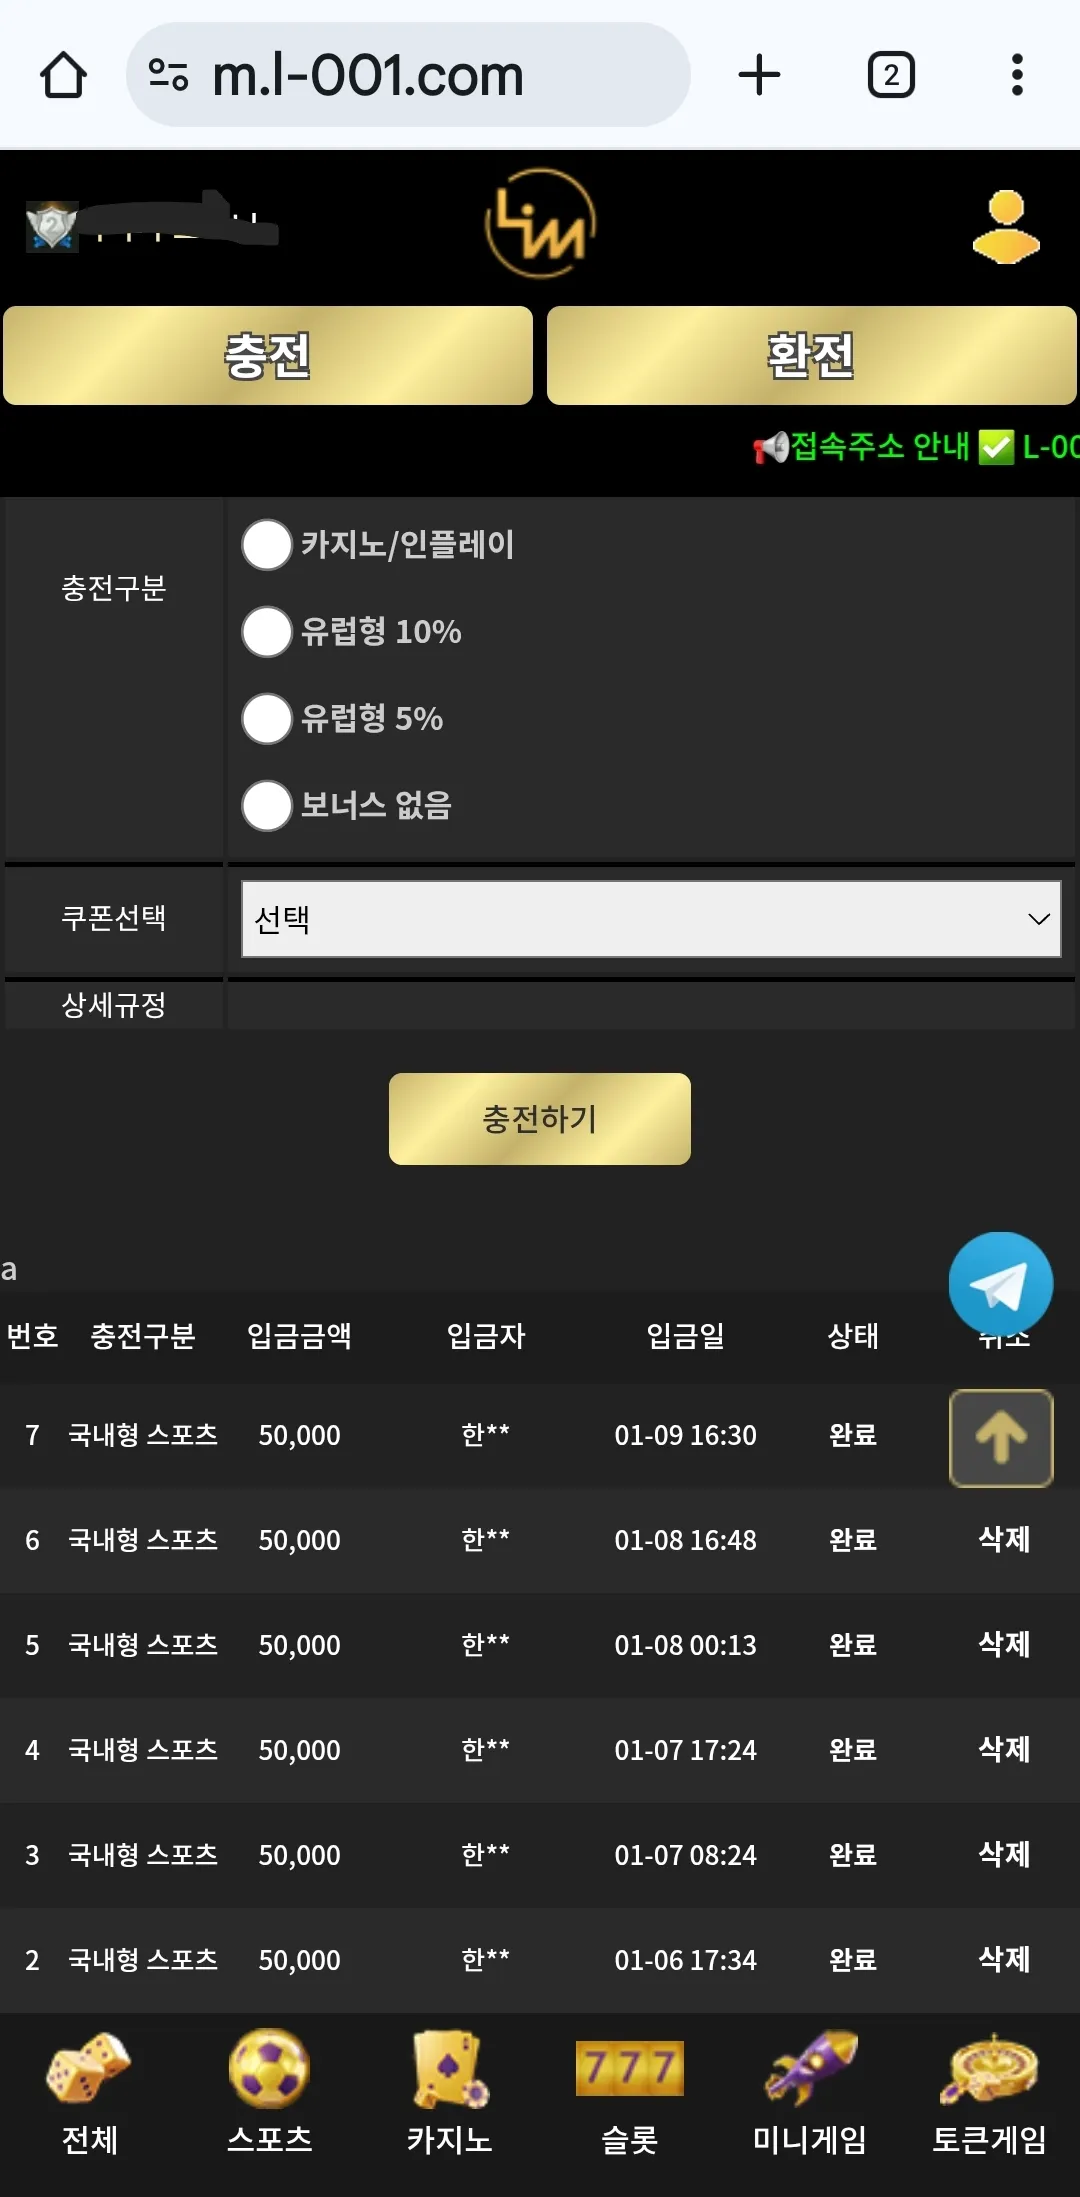Select 카지노/인플레이 radio option
The height and width of the screenshot is (2197, 1080).
click(267, 545)
